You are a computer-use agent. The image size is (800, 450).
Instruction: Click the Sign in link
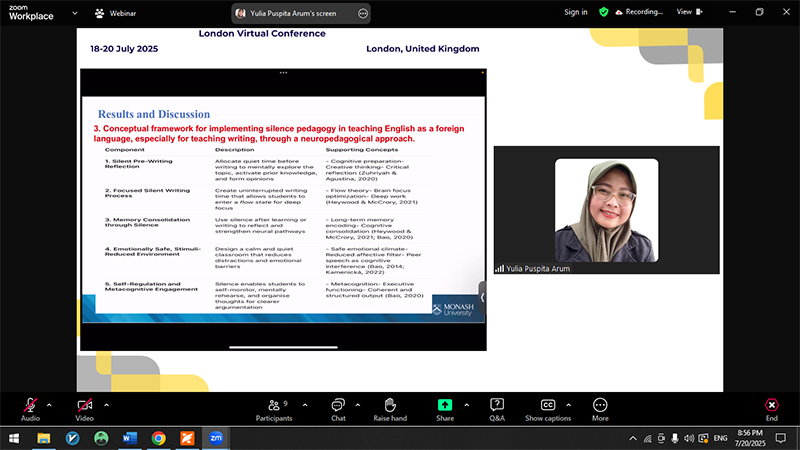tap(575, 12)
